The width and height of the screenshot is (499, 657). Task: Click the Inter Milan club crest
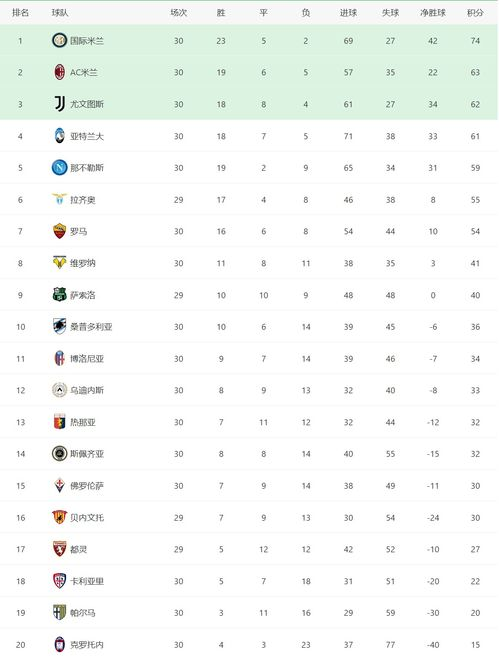tap(59, 40)
